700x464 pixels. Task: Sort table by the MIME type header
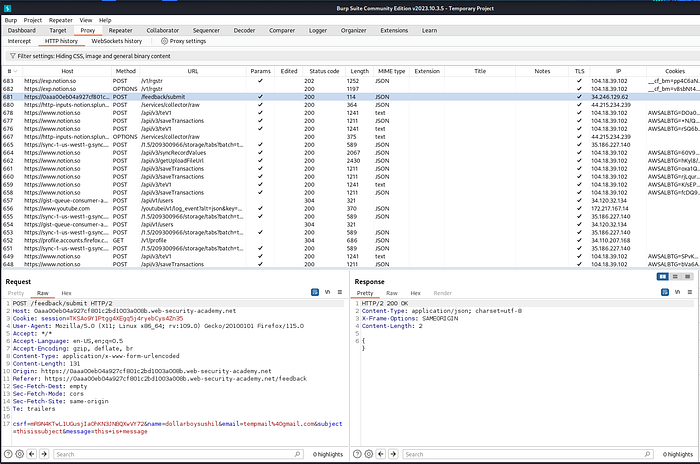pyautogui.click(x=392, y=71)
